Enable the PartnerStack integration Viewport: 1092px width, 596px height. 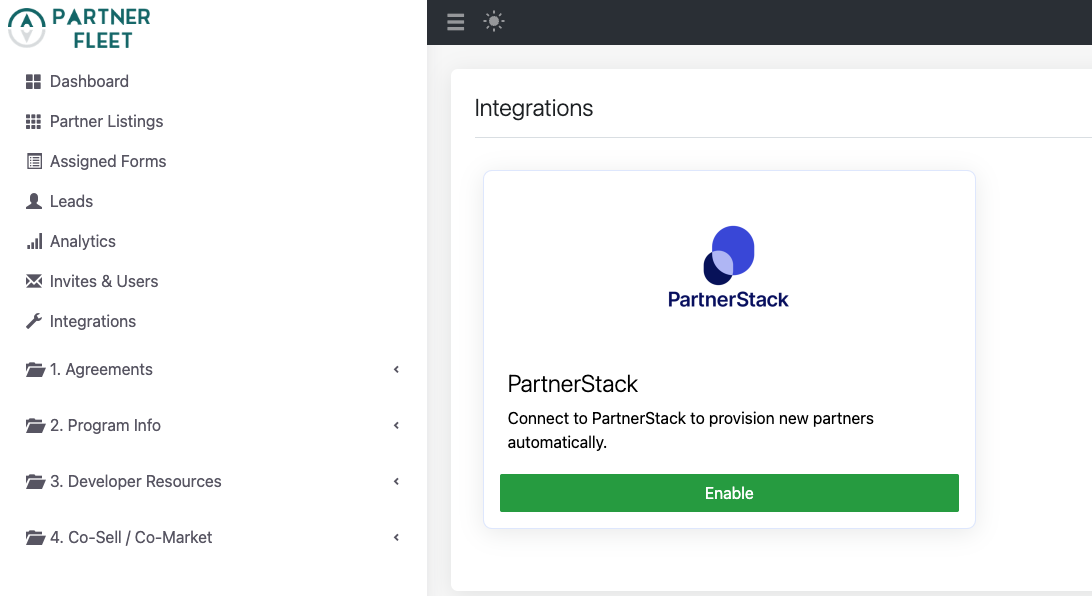pos(729,493)
